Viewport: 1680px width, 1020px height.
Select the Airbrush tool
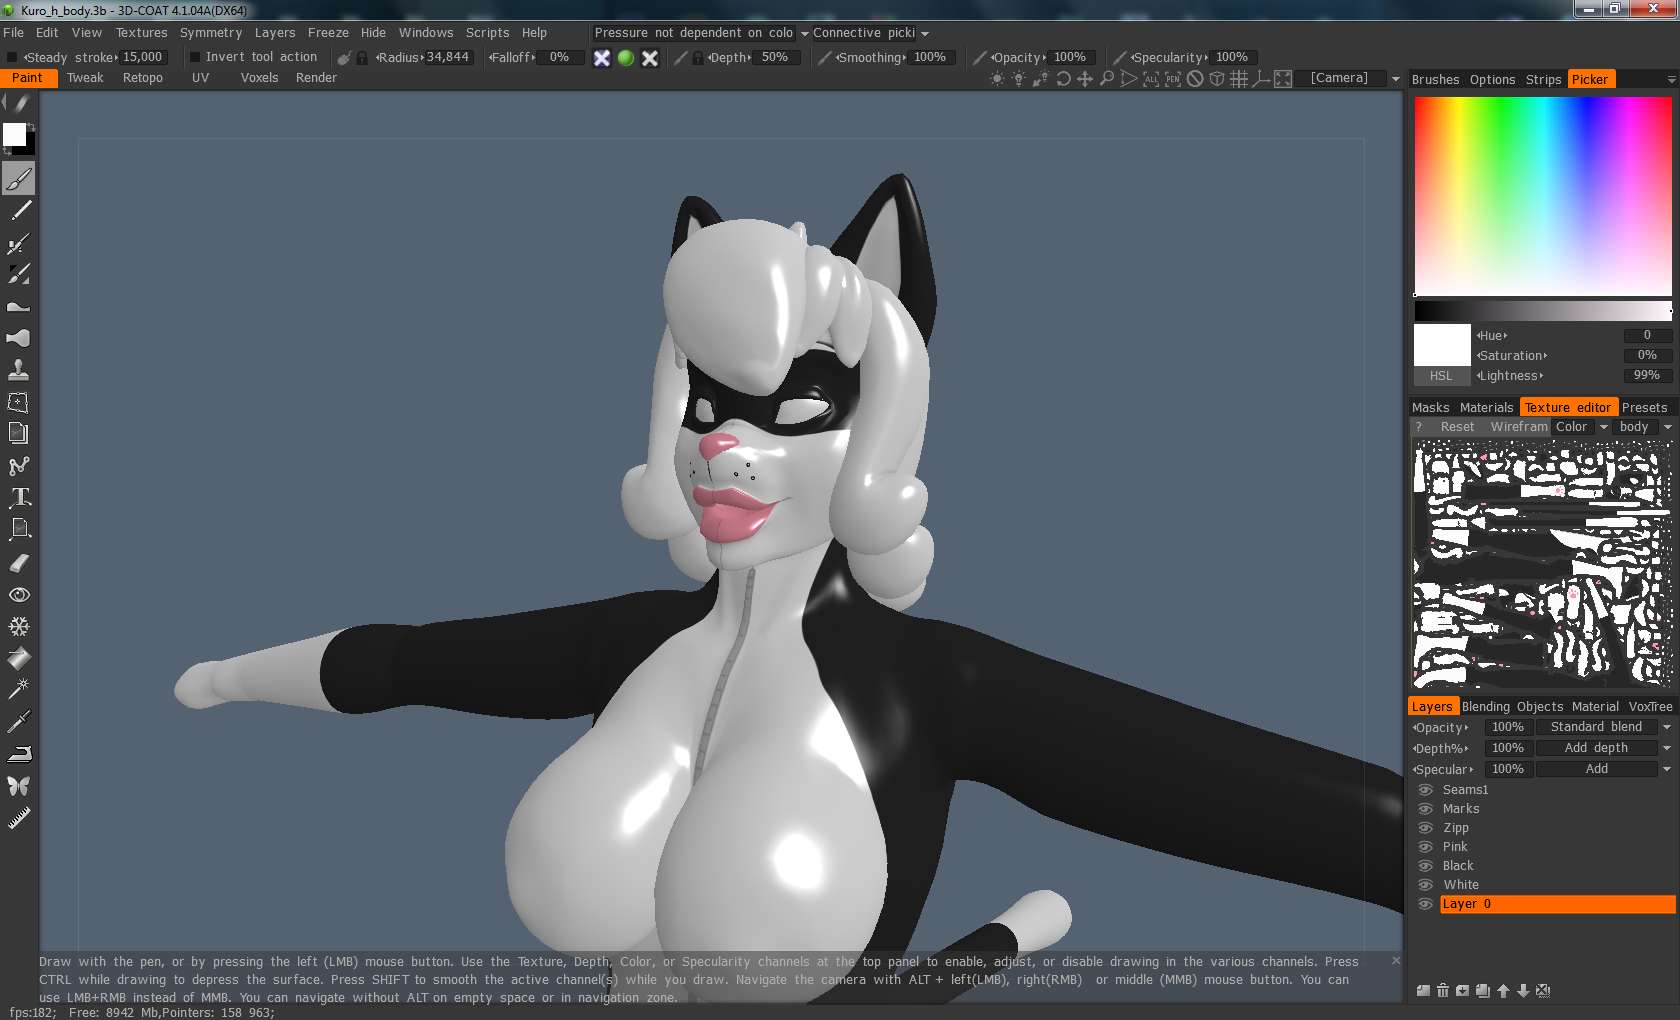tap(19, 243)
